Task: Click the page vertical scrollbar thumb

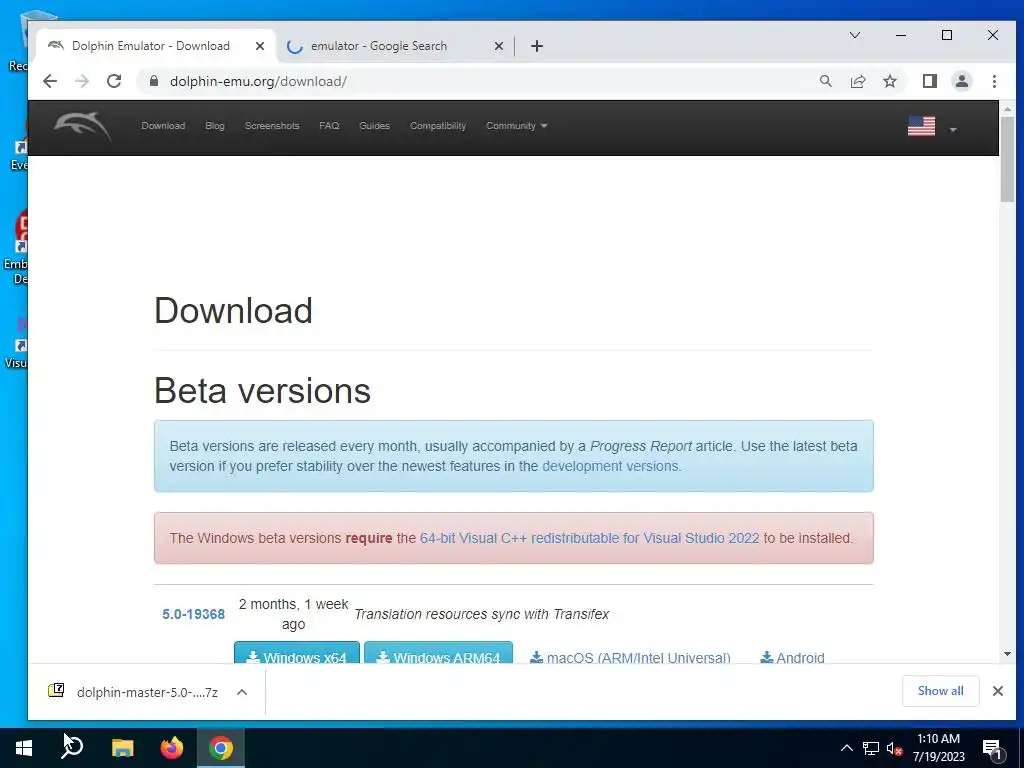Action: click(x=1007, y=159)
